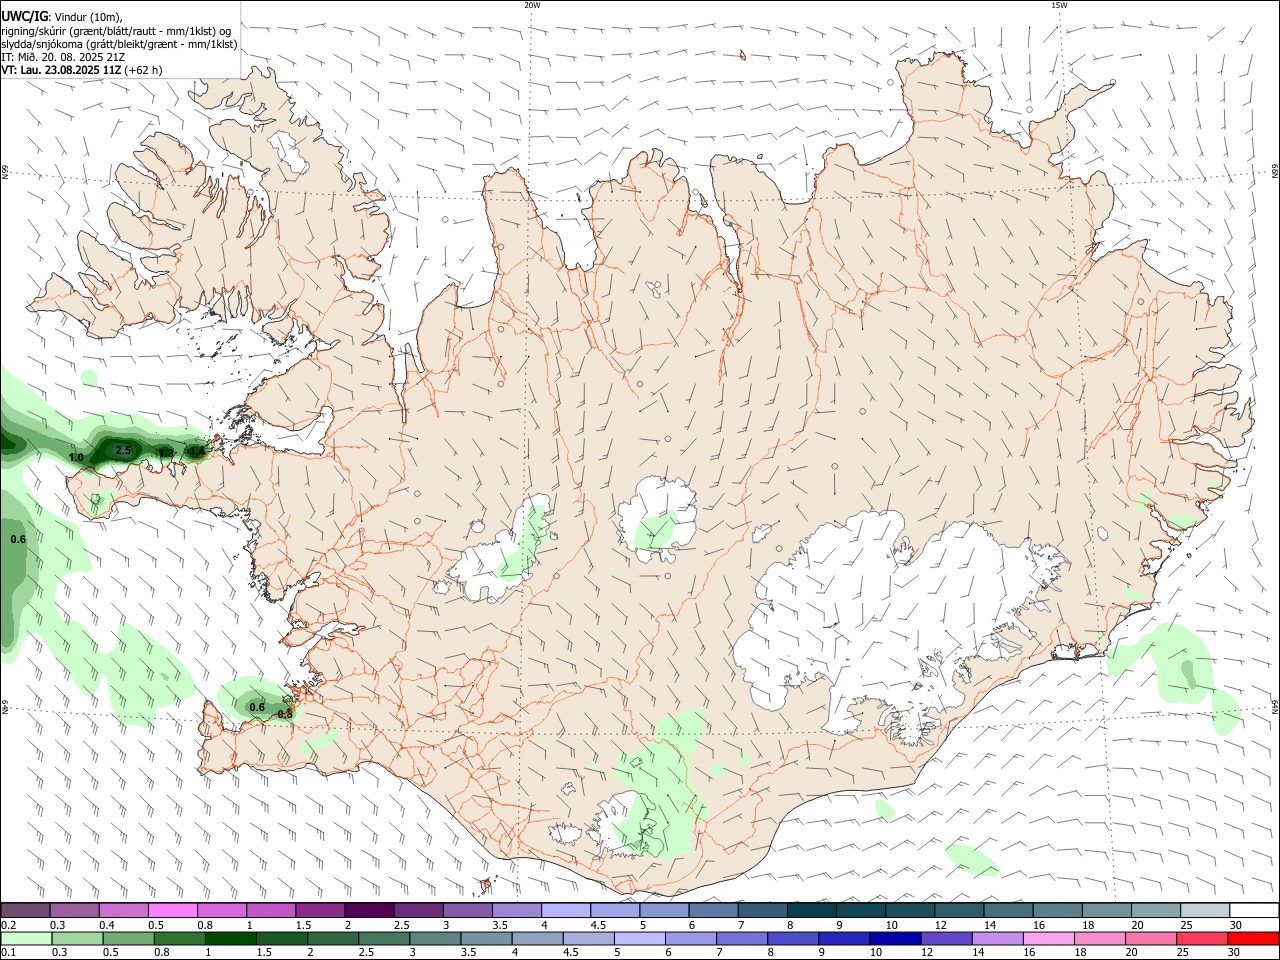Screen dimensions: 1280x960
Task: Click the dull purple 0.2 swatch in upper legend row
Action: coord(26,911)
